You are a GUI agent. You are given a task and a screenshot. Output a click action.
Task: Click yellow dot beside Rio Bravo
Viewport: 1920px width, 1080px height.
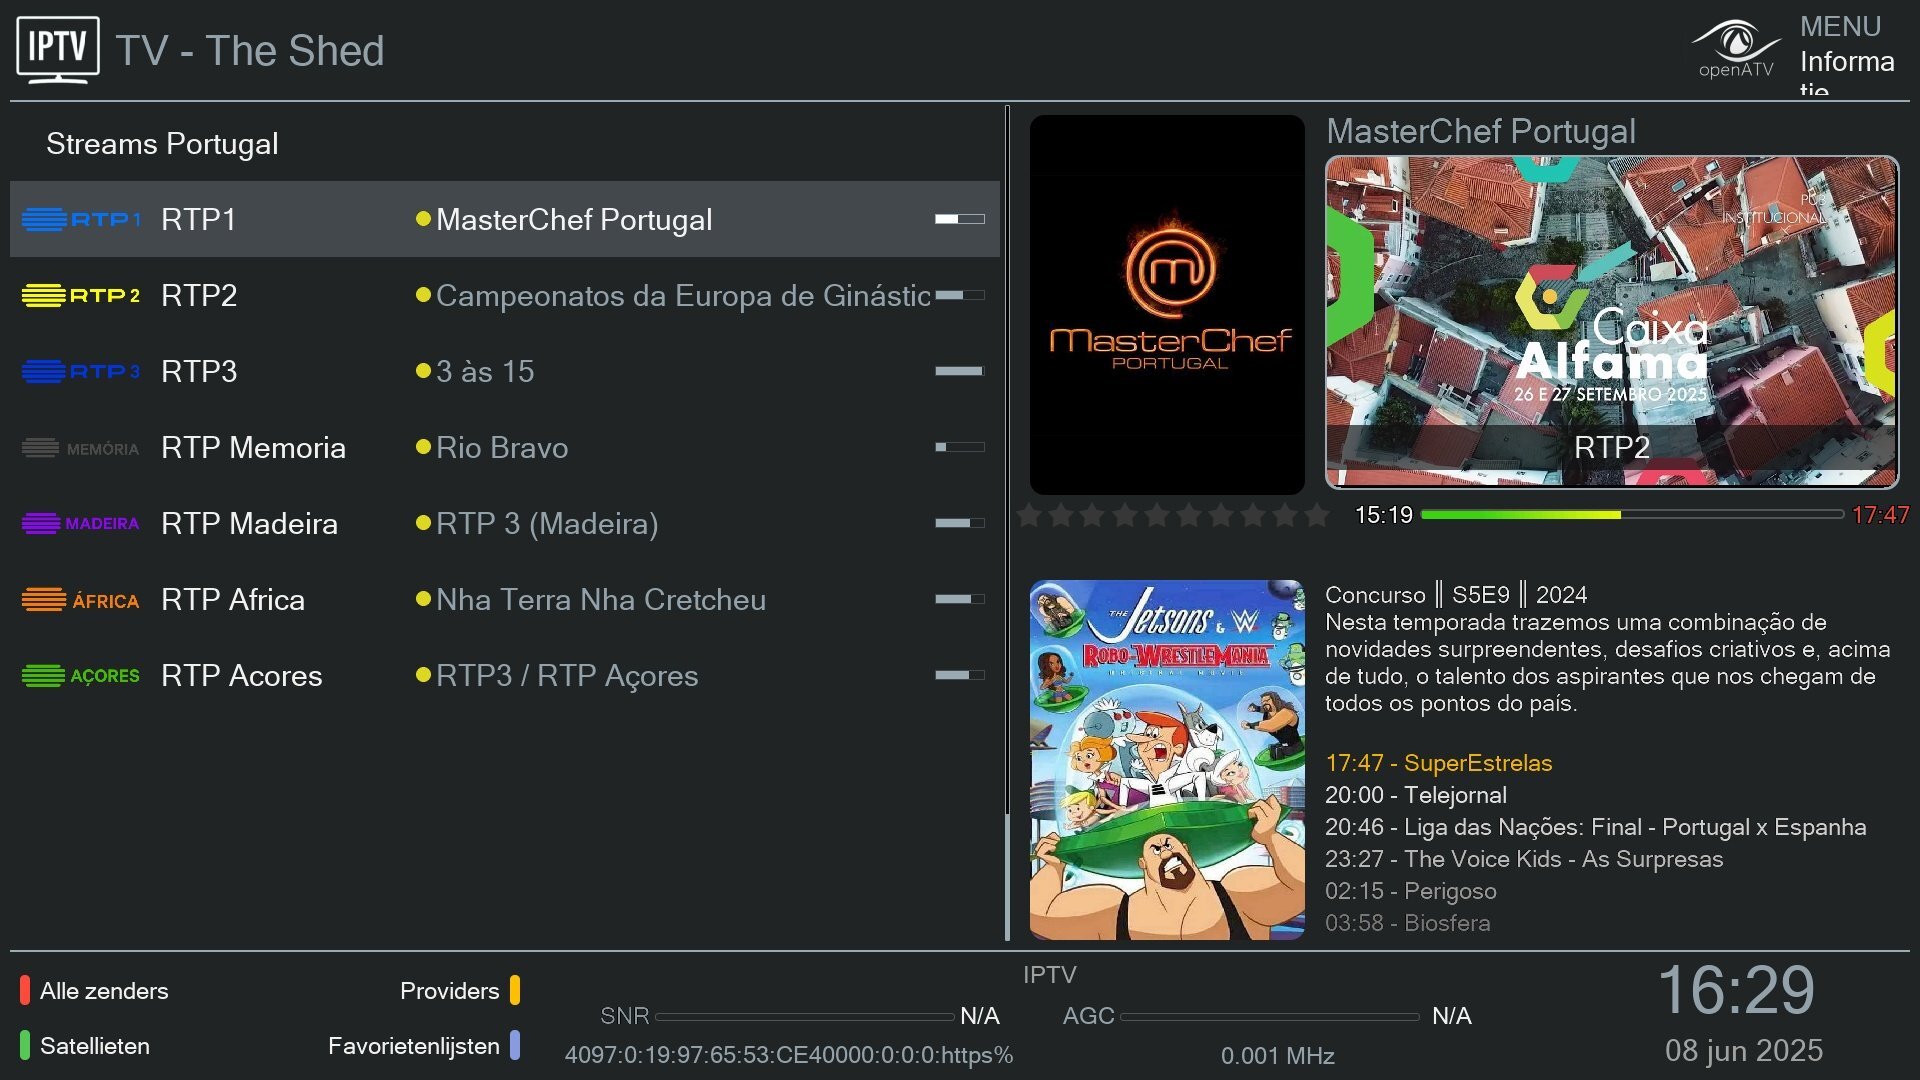coord(423,447)
